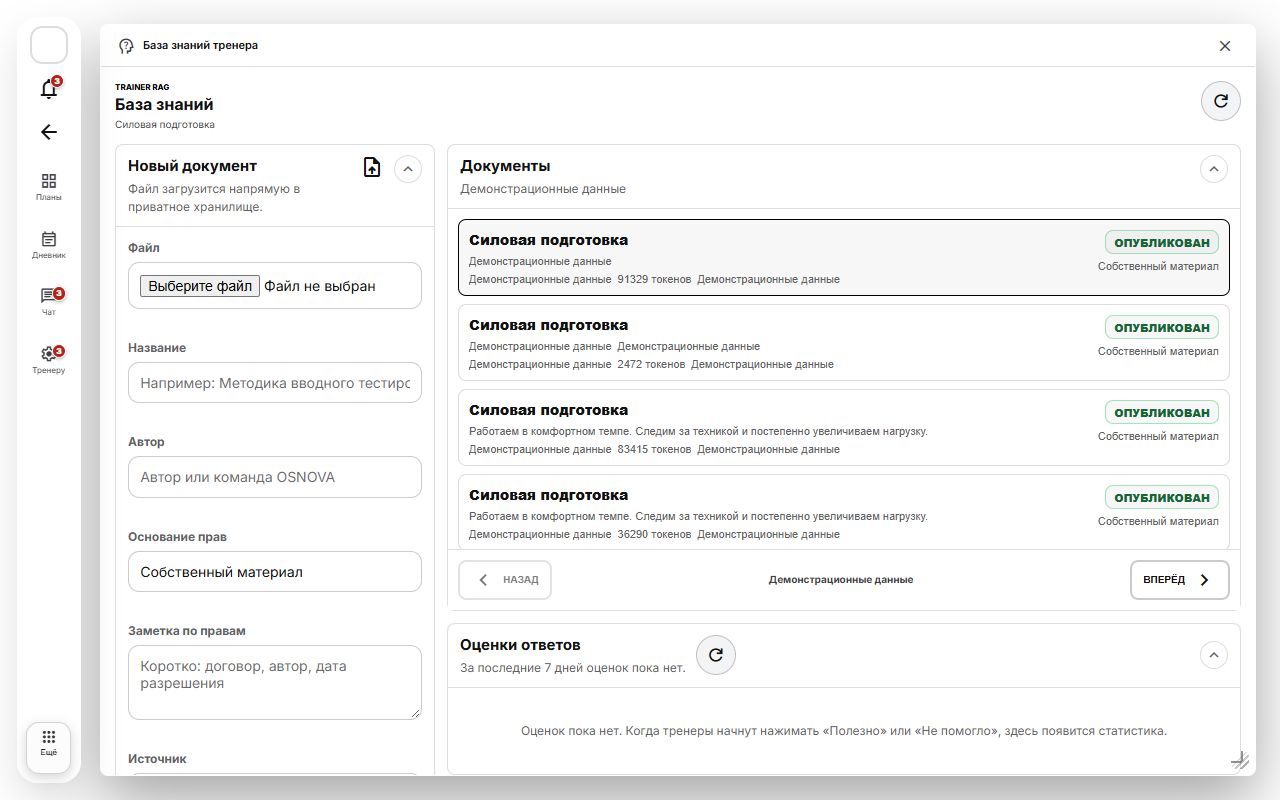Viewport: 1280px width, 800px height.
Task: Go to next page with Вперёд
Action: [x=1180, y=580]
